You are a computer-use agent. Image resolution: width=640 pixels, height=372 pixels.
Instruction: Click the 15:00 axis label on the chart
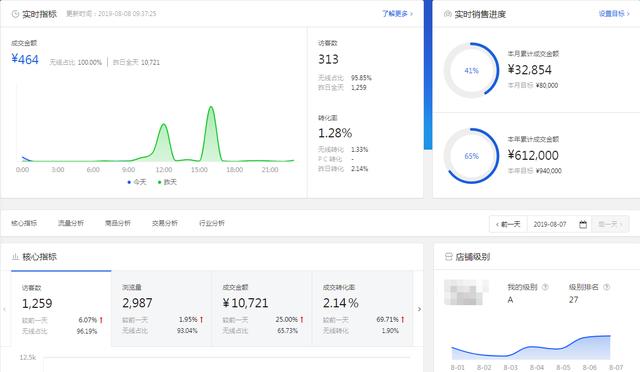(x=199, y=169)
